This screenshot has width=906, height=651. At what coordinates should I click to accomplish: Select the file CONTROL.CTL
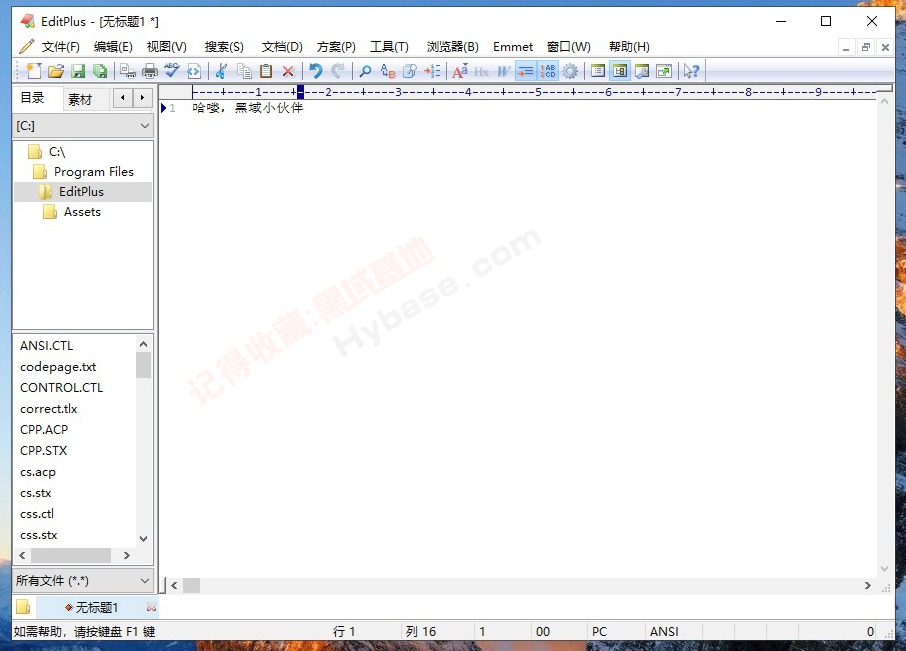click(61, 388)
